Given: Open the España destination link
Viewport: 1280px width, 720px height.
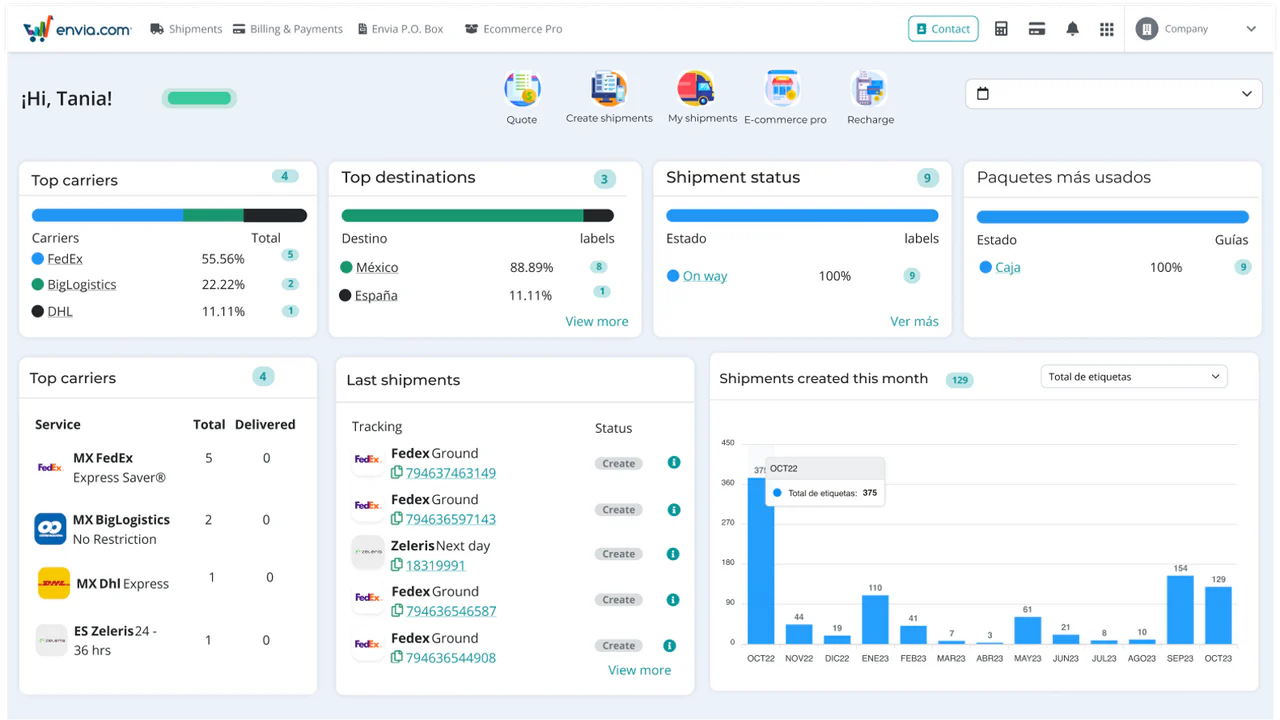Looking at the screenshot, I should coord(376,295).
